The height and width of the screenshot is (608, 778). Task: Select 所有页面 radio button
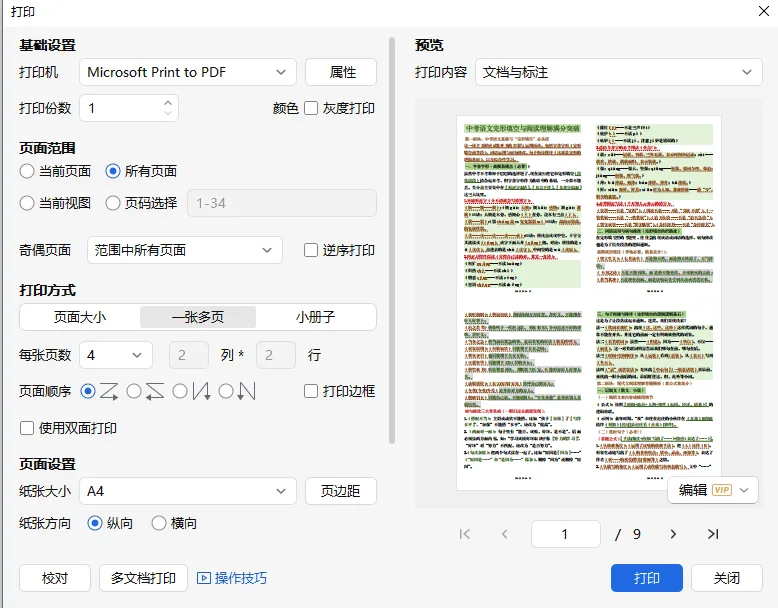(113, 171)
